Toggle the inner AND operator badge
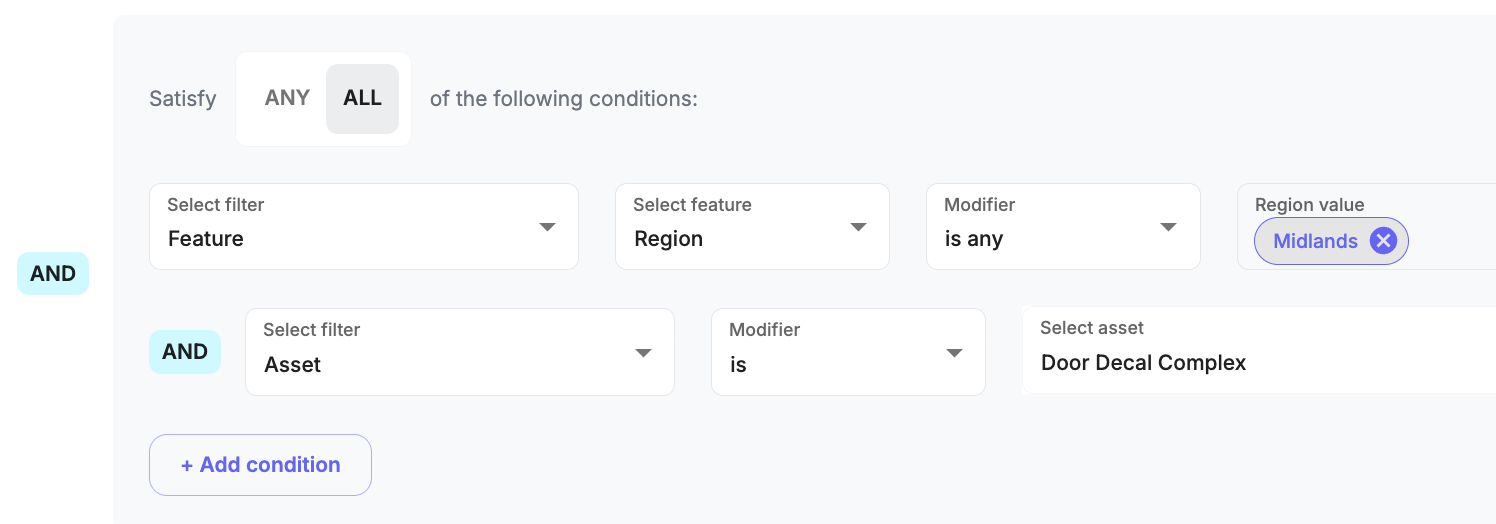1496x524 pixels. pyautogui.click(x=185, y=352)
